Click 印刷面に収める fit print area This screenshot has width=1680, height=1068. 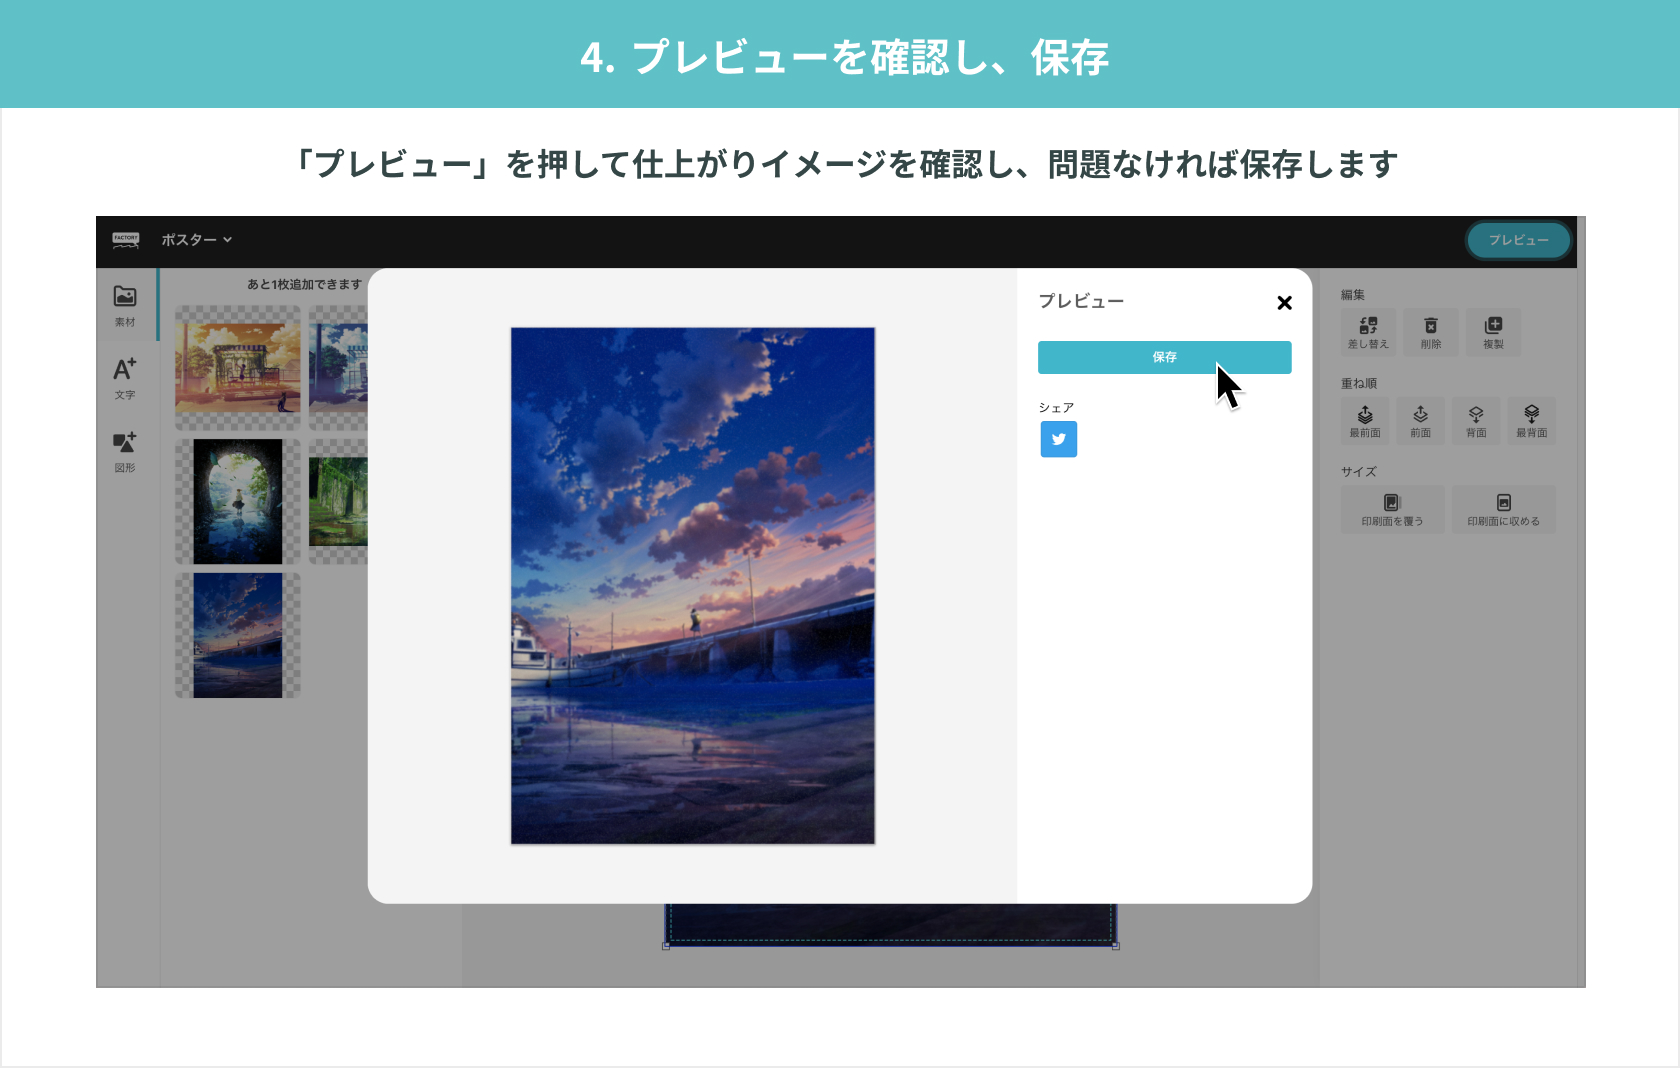coord(1504,510)
